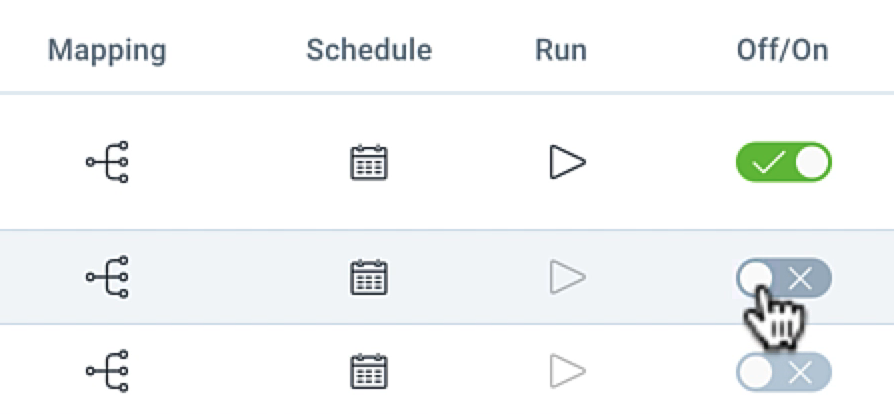
Task: Select the highlighted second table row
Action: pos(447,277)
